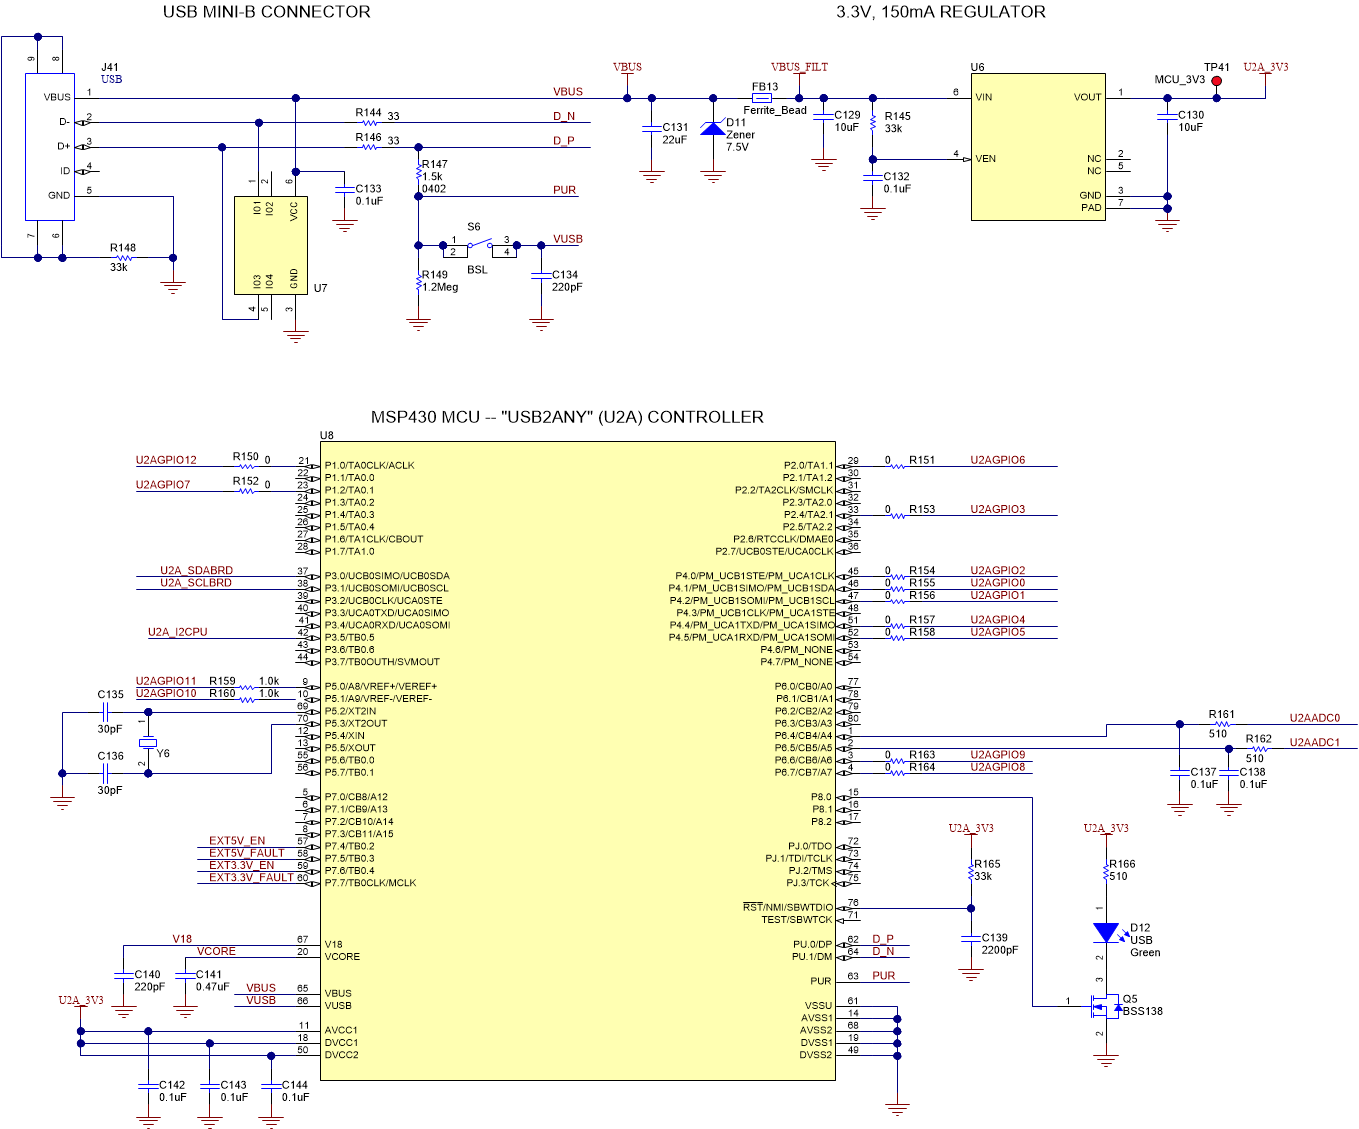Click the MSP430 MCU USB2ANY controller heading
The height and width of the screenshot is (1129, 1359).
coord(567,417)
